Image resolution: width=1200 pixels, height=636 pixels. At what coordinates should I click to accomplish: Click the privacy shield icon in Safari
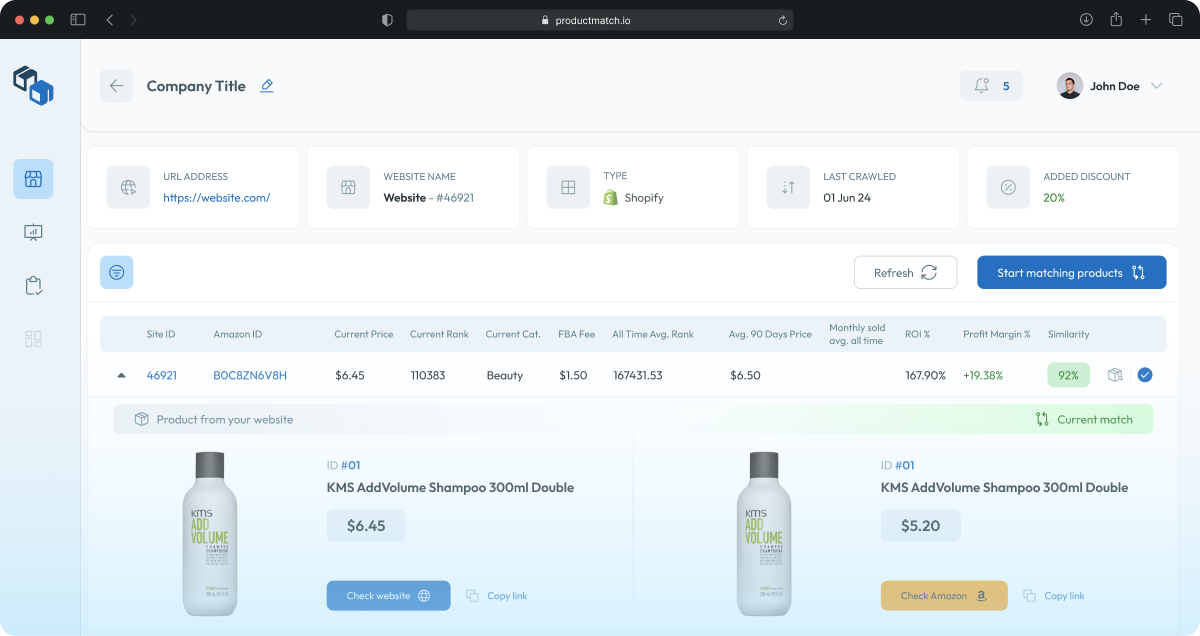(x=388, y=20)
